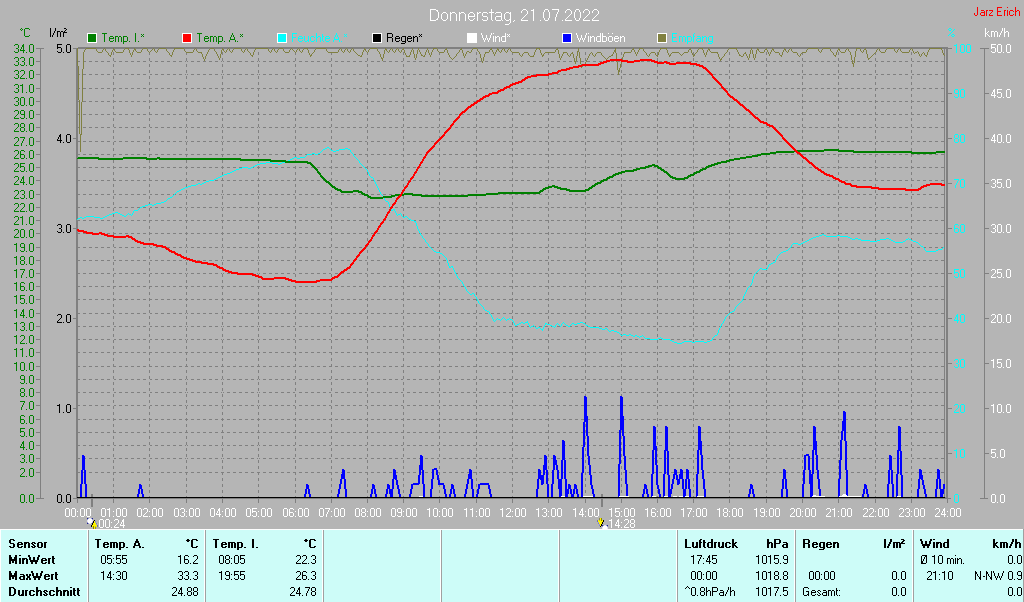This screenshot has height=602, width=1024.
Task: Click the pressure min time '17:45'
Action: click(x=704, y=560)
